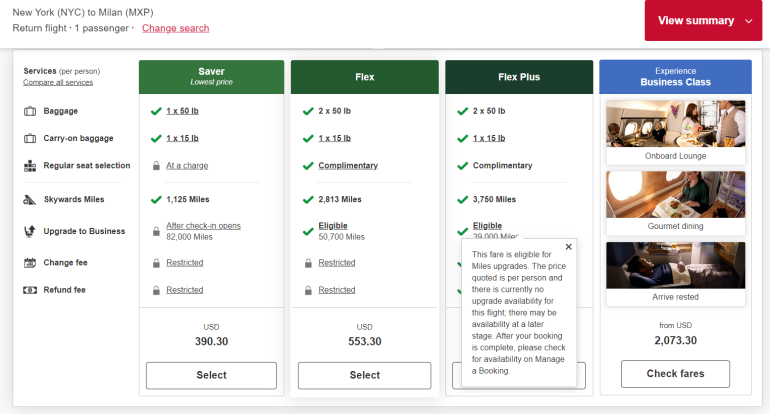Click the Change fee calendar icon
The height and width of the screenshot is (414, 770).
(x=30, y=263)
